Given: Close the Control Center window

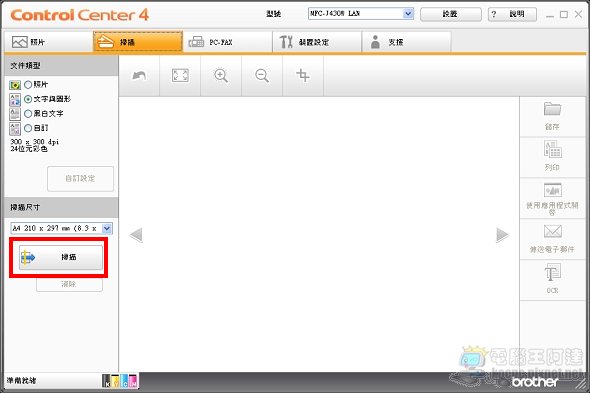Looking at the screenshot, I should pos(578,15).
